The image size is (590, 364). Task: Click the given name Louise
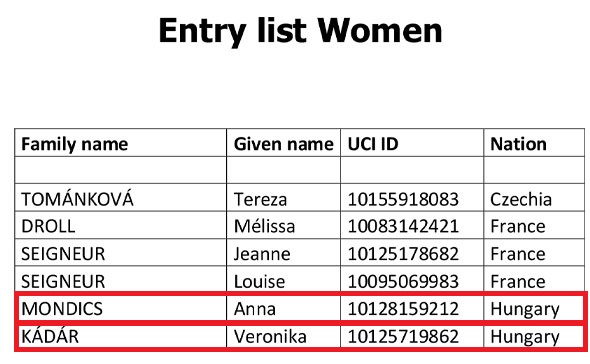pyautogui.click(x=259, y=282)
